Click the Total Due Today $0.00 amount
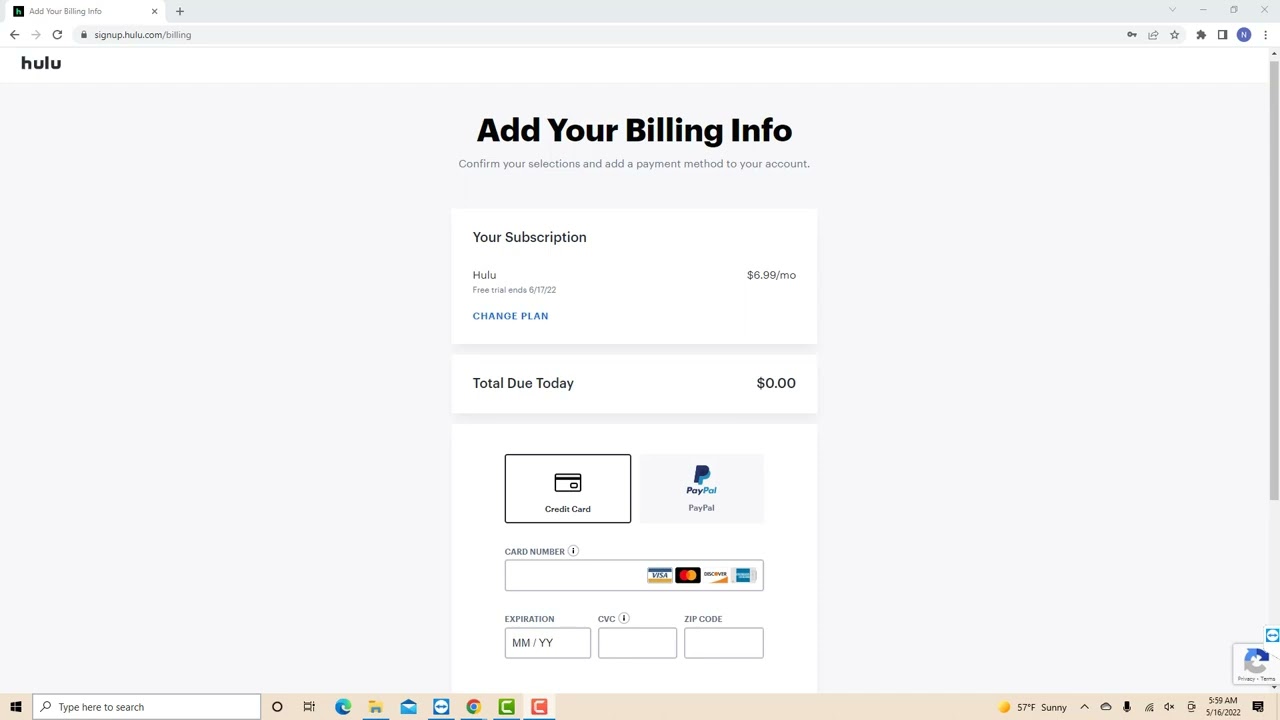 pos(776,383)
